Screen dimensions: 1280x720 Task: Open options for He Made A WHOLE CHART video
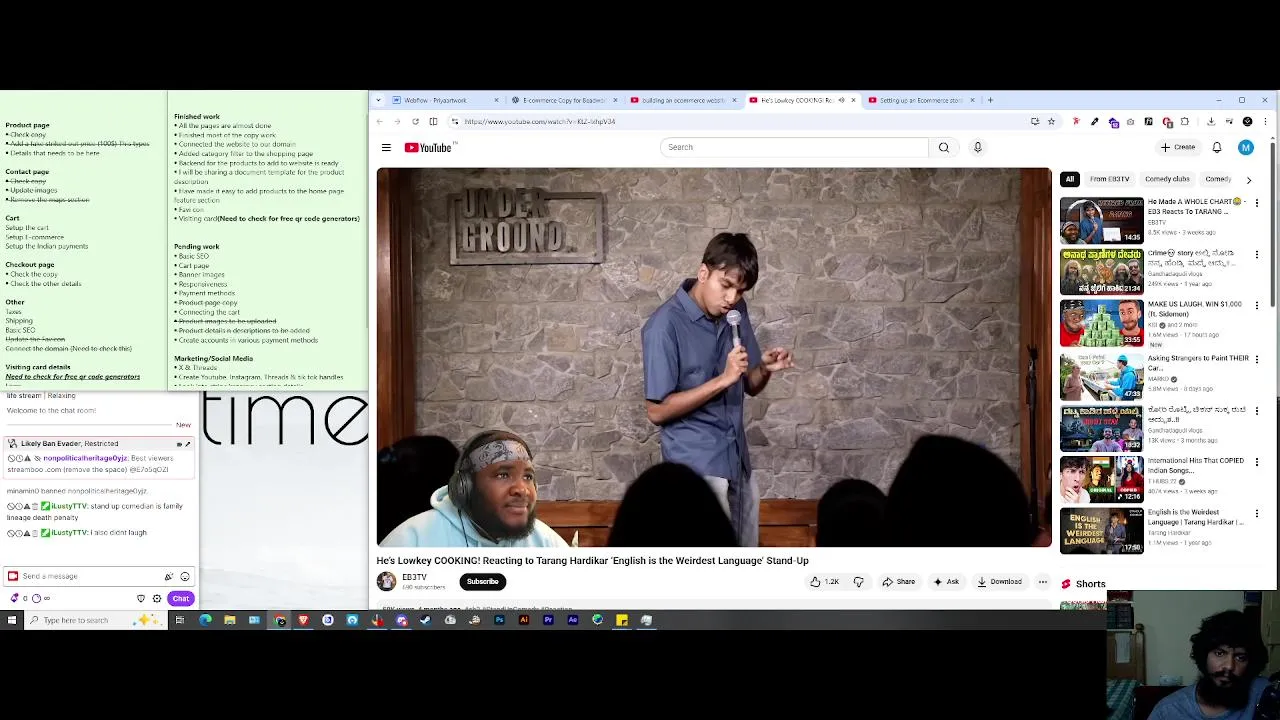pyautogui.click(x=1257, y=203)
